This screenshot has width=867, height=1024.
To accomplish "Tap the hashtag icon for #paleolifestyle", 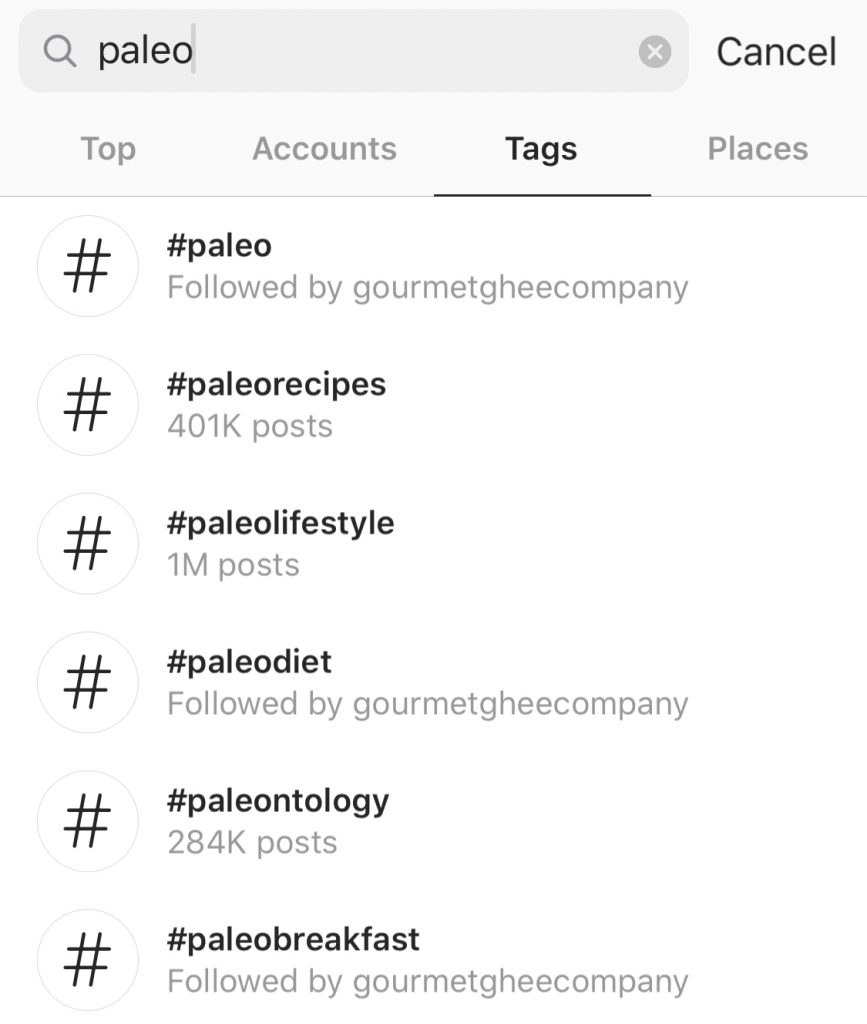I will click(87, 543).
